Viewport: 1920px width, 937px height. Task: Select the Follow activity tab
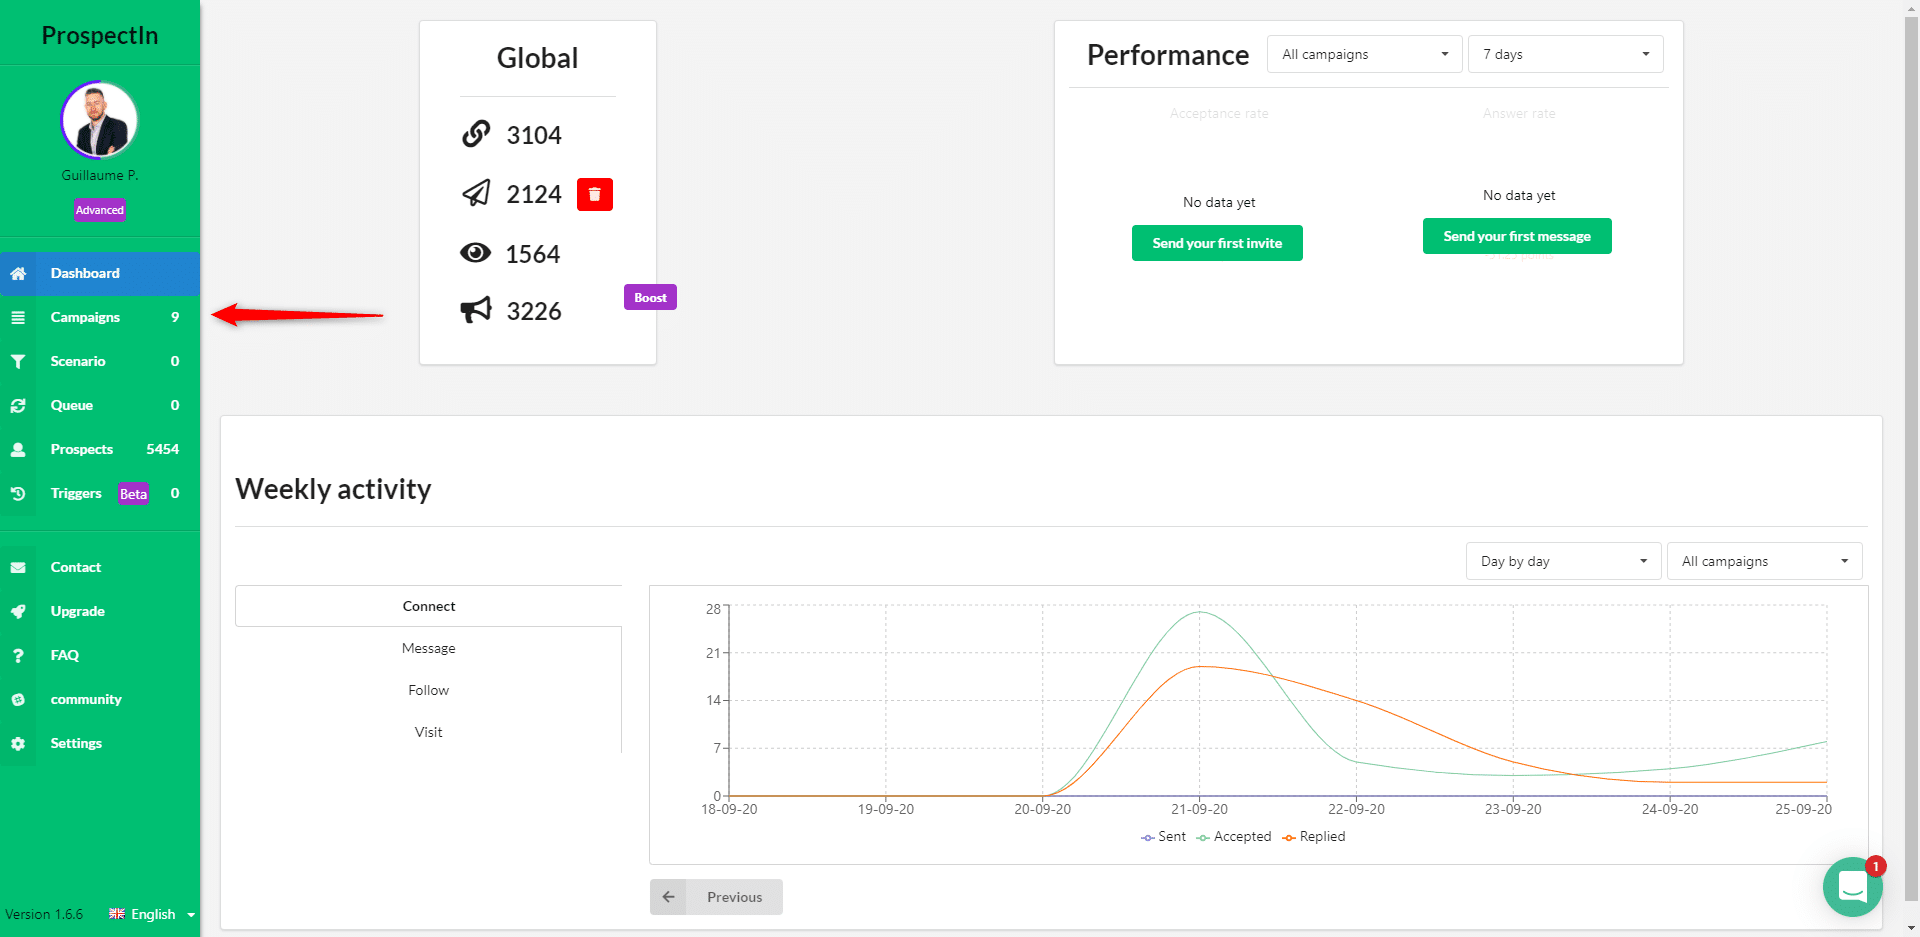429,690
